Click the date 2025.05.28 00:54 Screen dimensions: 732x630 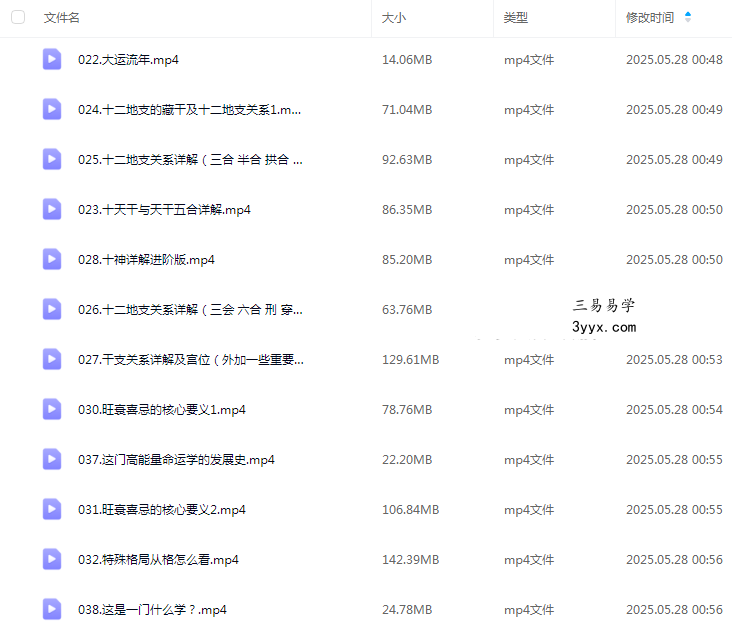pyautogui.click(x=674, y=410)
